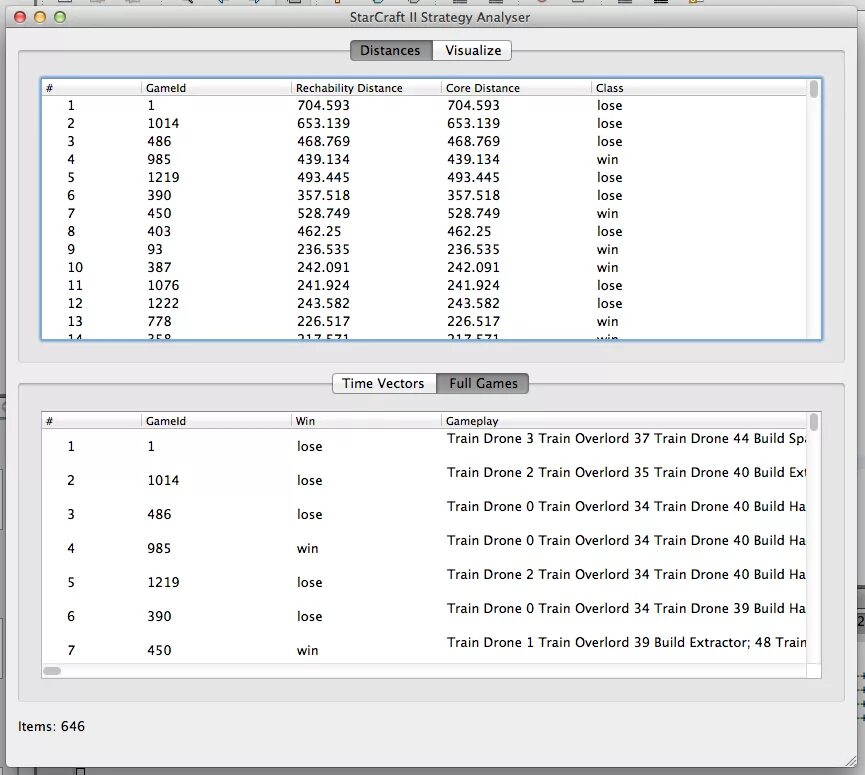This screenshot has width=865, height=775.
Task: Click the lose class for GameId 1076
Action: point(610,286)
